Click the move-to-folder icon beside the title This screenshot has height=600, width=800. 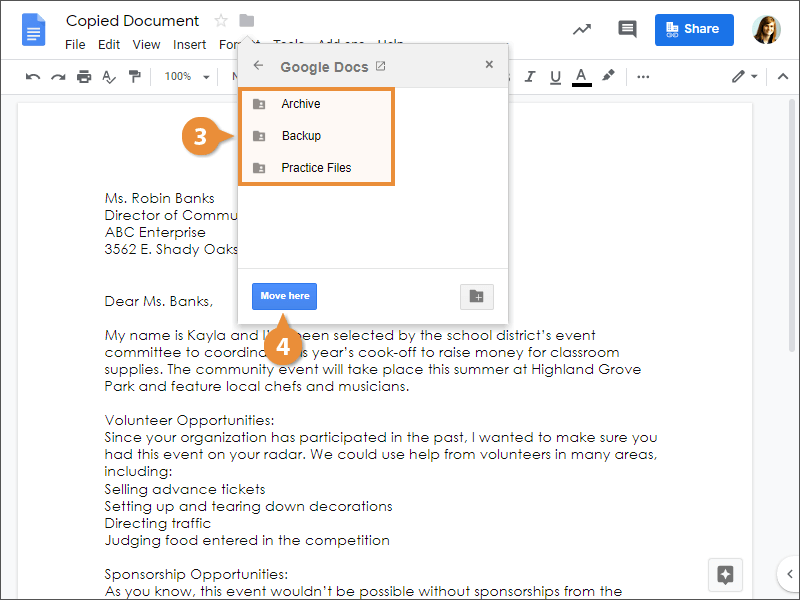click(246, 20)
